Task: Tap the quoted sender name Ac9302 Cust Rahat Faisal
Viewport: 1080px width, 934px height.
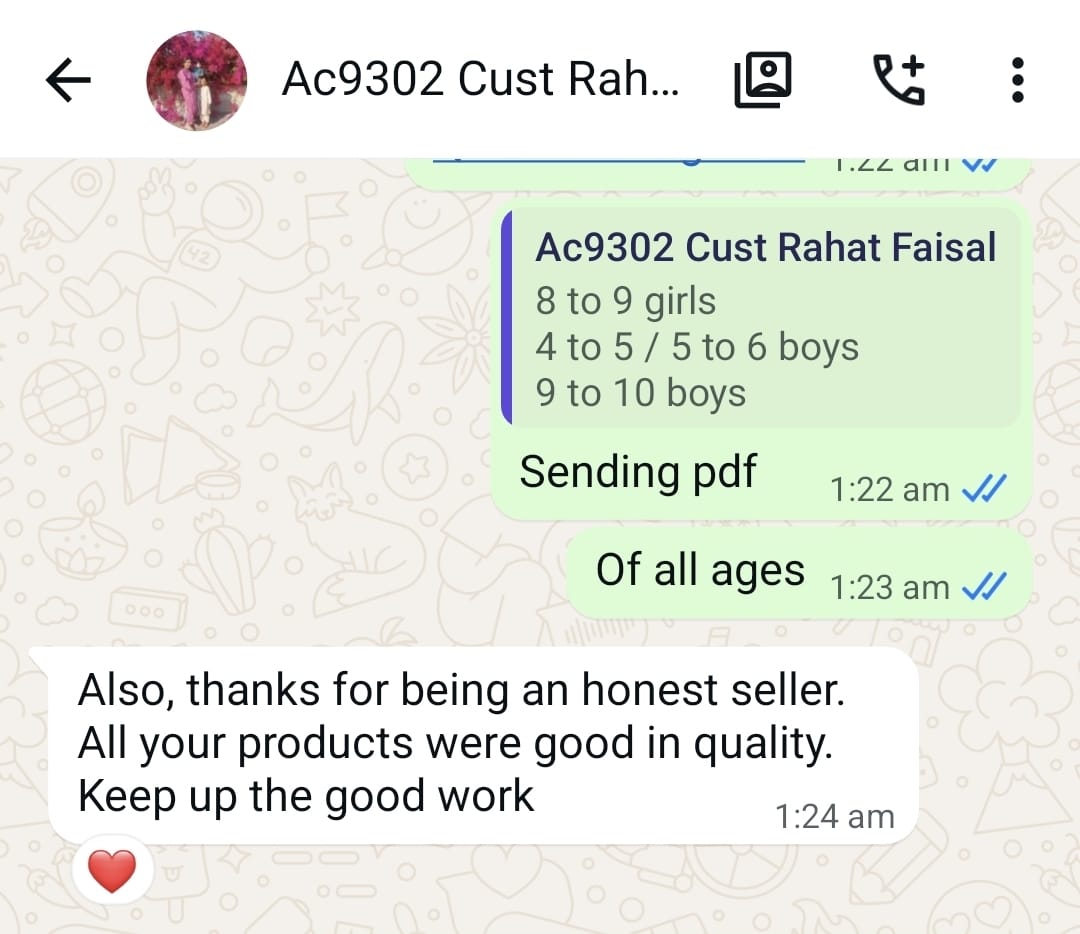Action: tap(765, 247)
